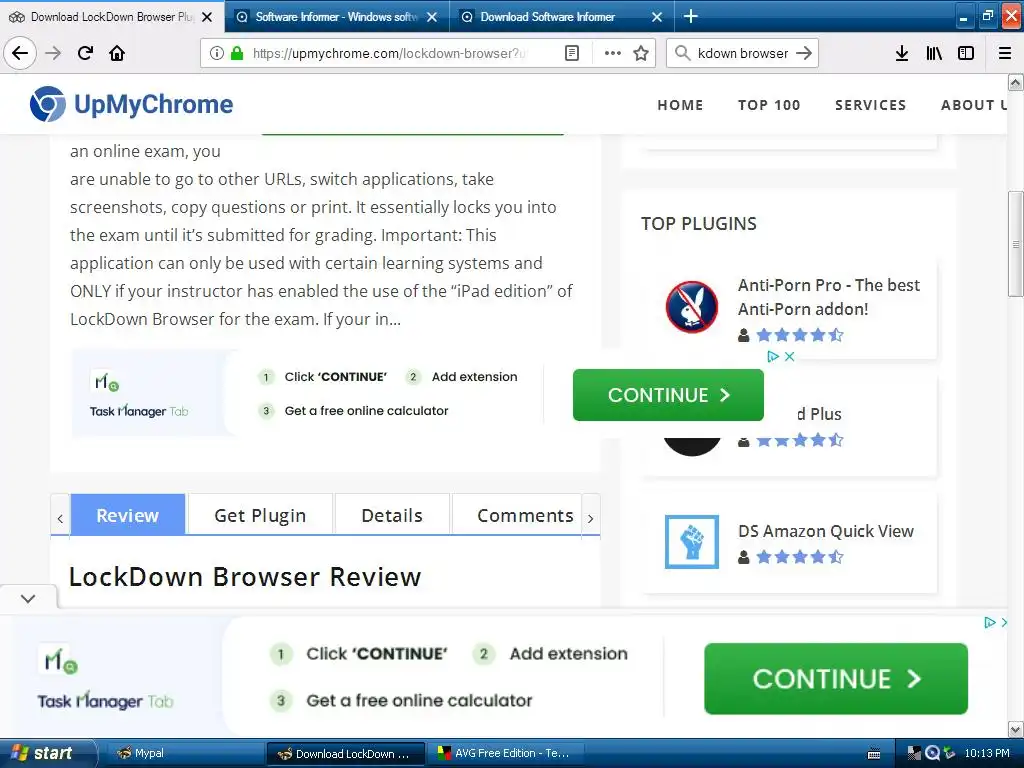
Task: Open TOP 100 navigation link
Action: (769, 105)
